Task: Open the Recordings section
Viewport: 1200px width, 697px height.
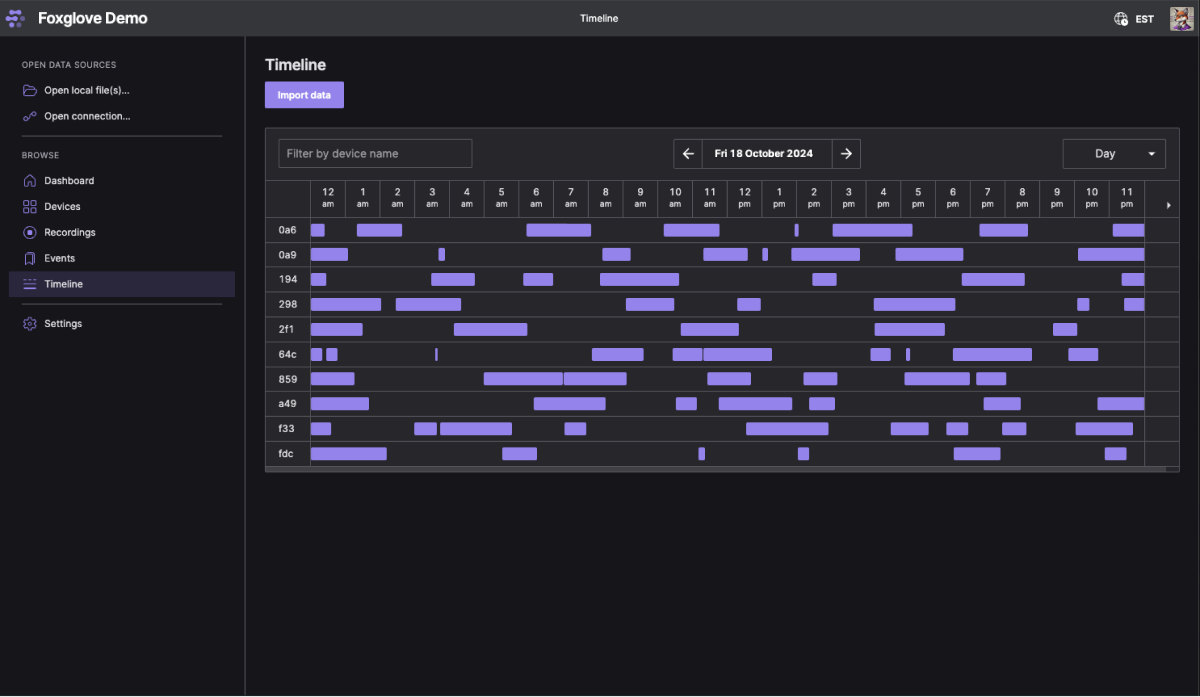Action: pos(69,233)
